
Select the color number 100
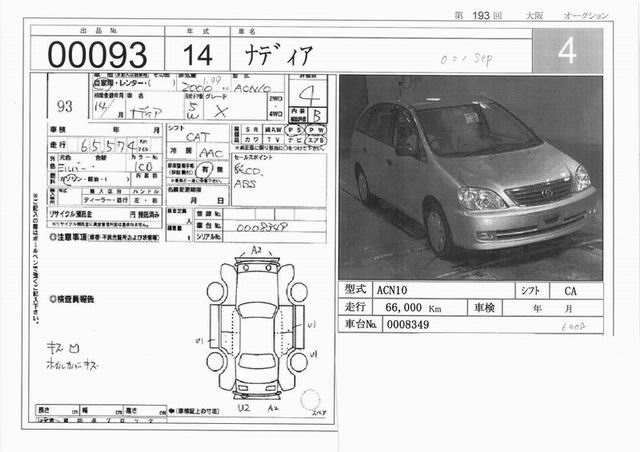pyautogui.click(x=143, y=166)
